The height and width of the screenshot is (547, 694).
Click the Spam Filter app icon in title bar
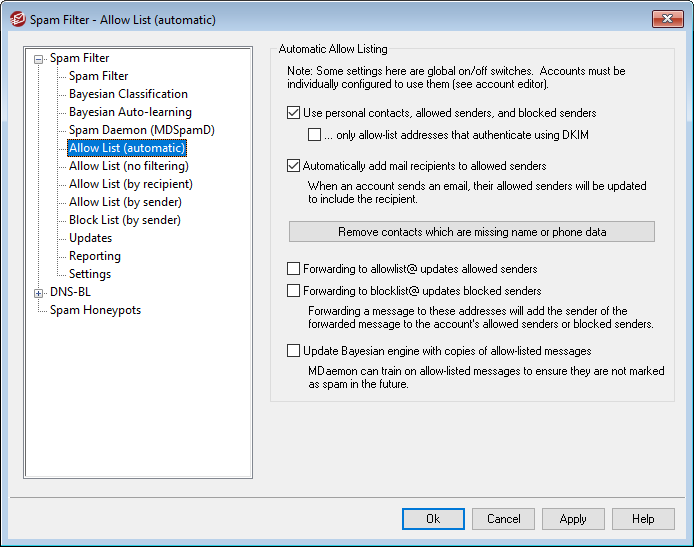tap(17, 19)
